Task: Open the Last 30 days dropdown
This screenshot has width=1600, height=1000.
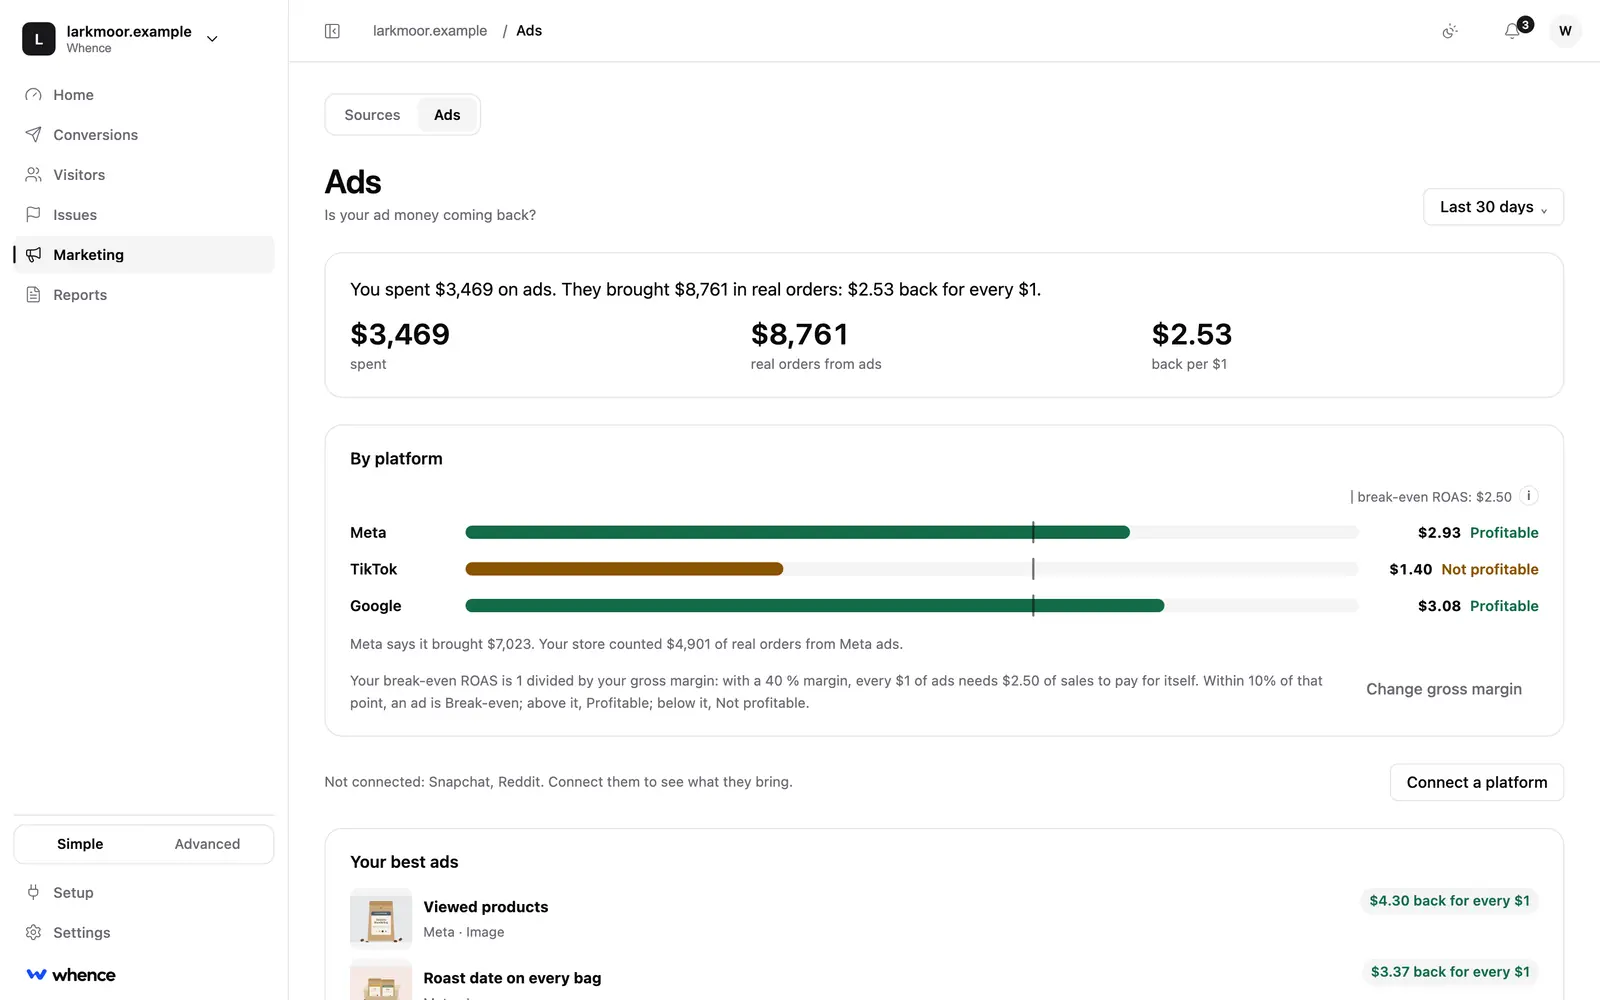Action: (1493, 207)
